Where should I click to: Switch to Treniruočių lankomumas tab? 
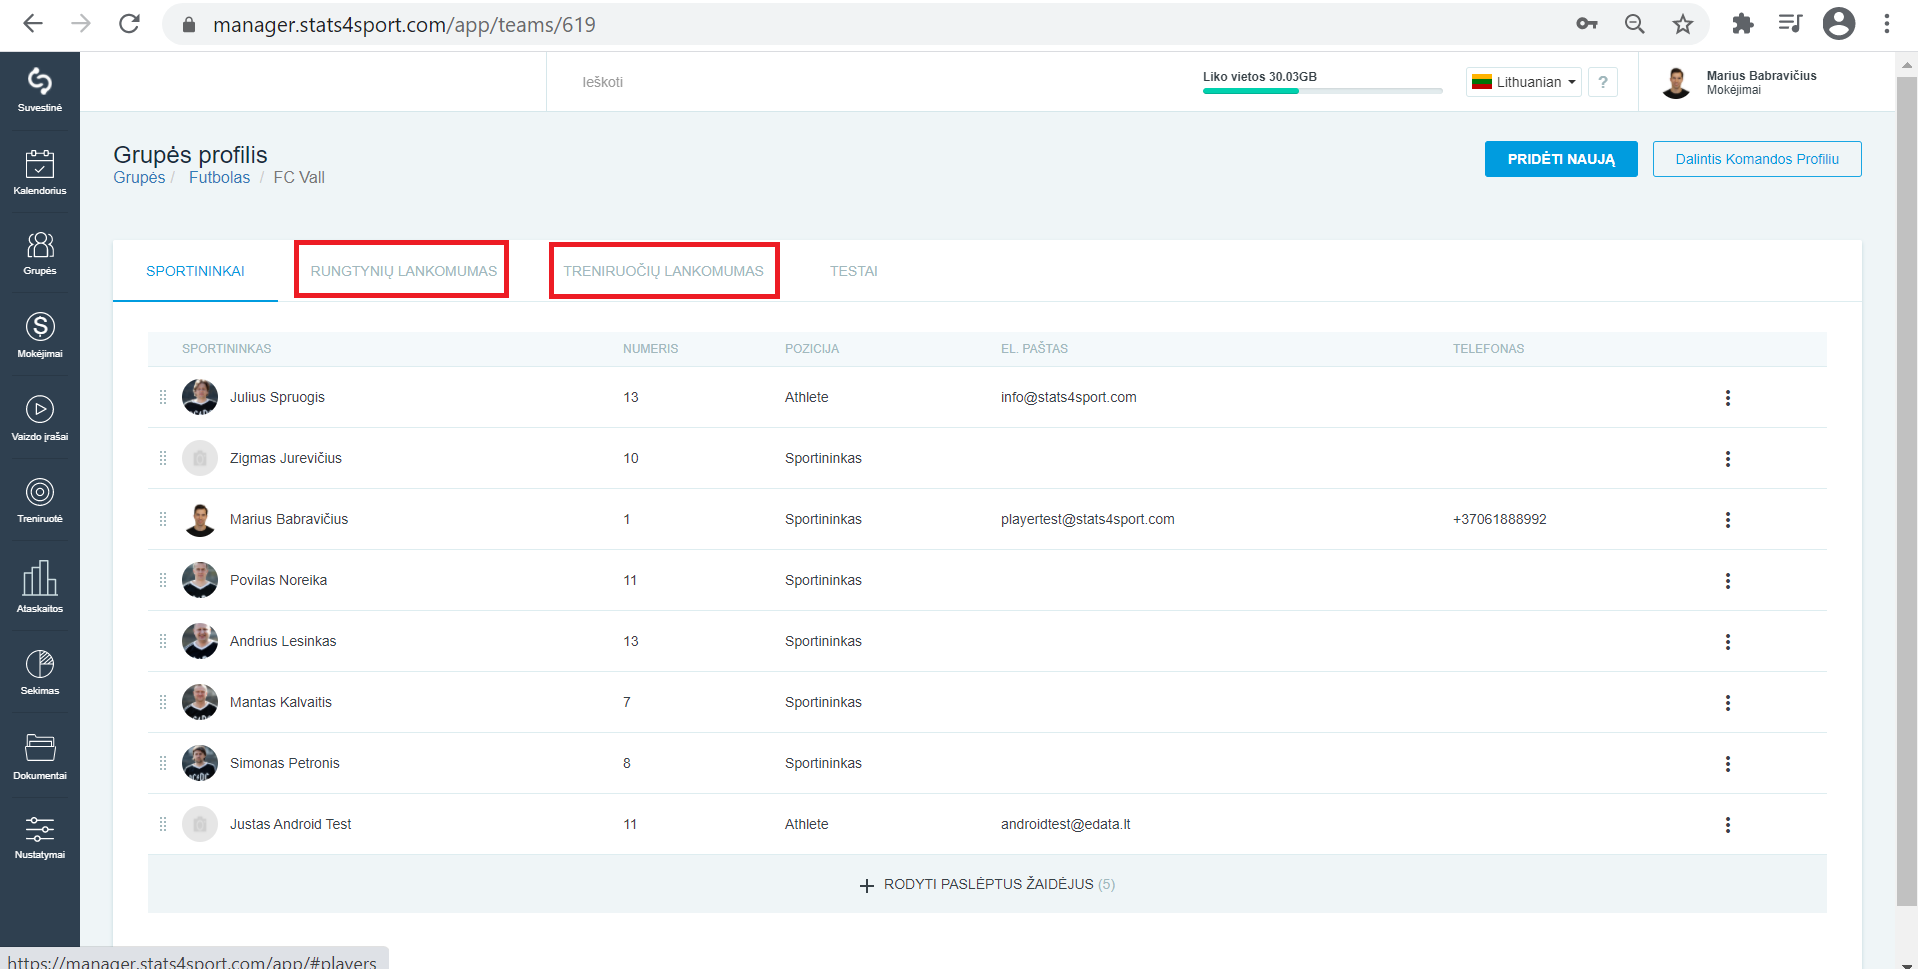[x=663, y=271]
